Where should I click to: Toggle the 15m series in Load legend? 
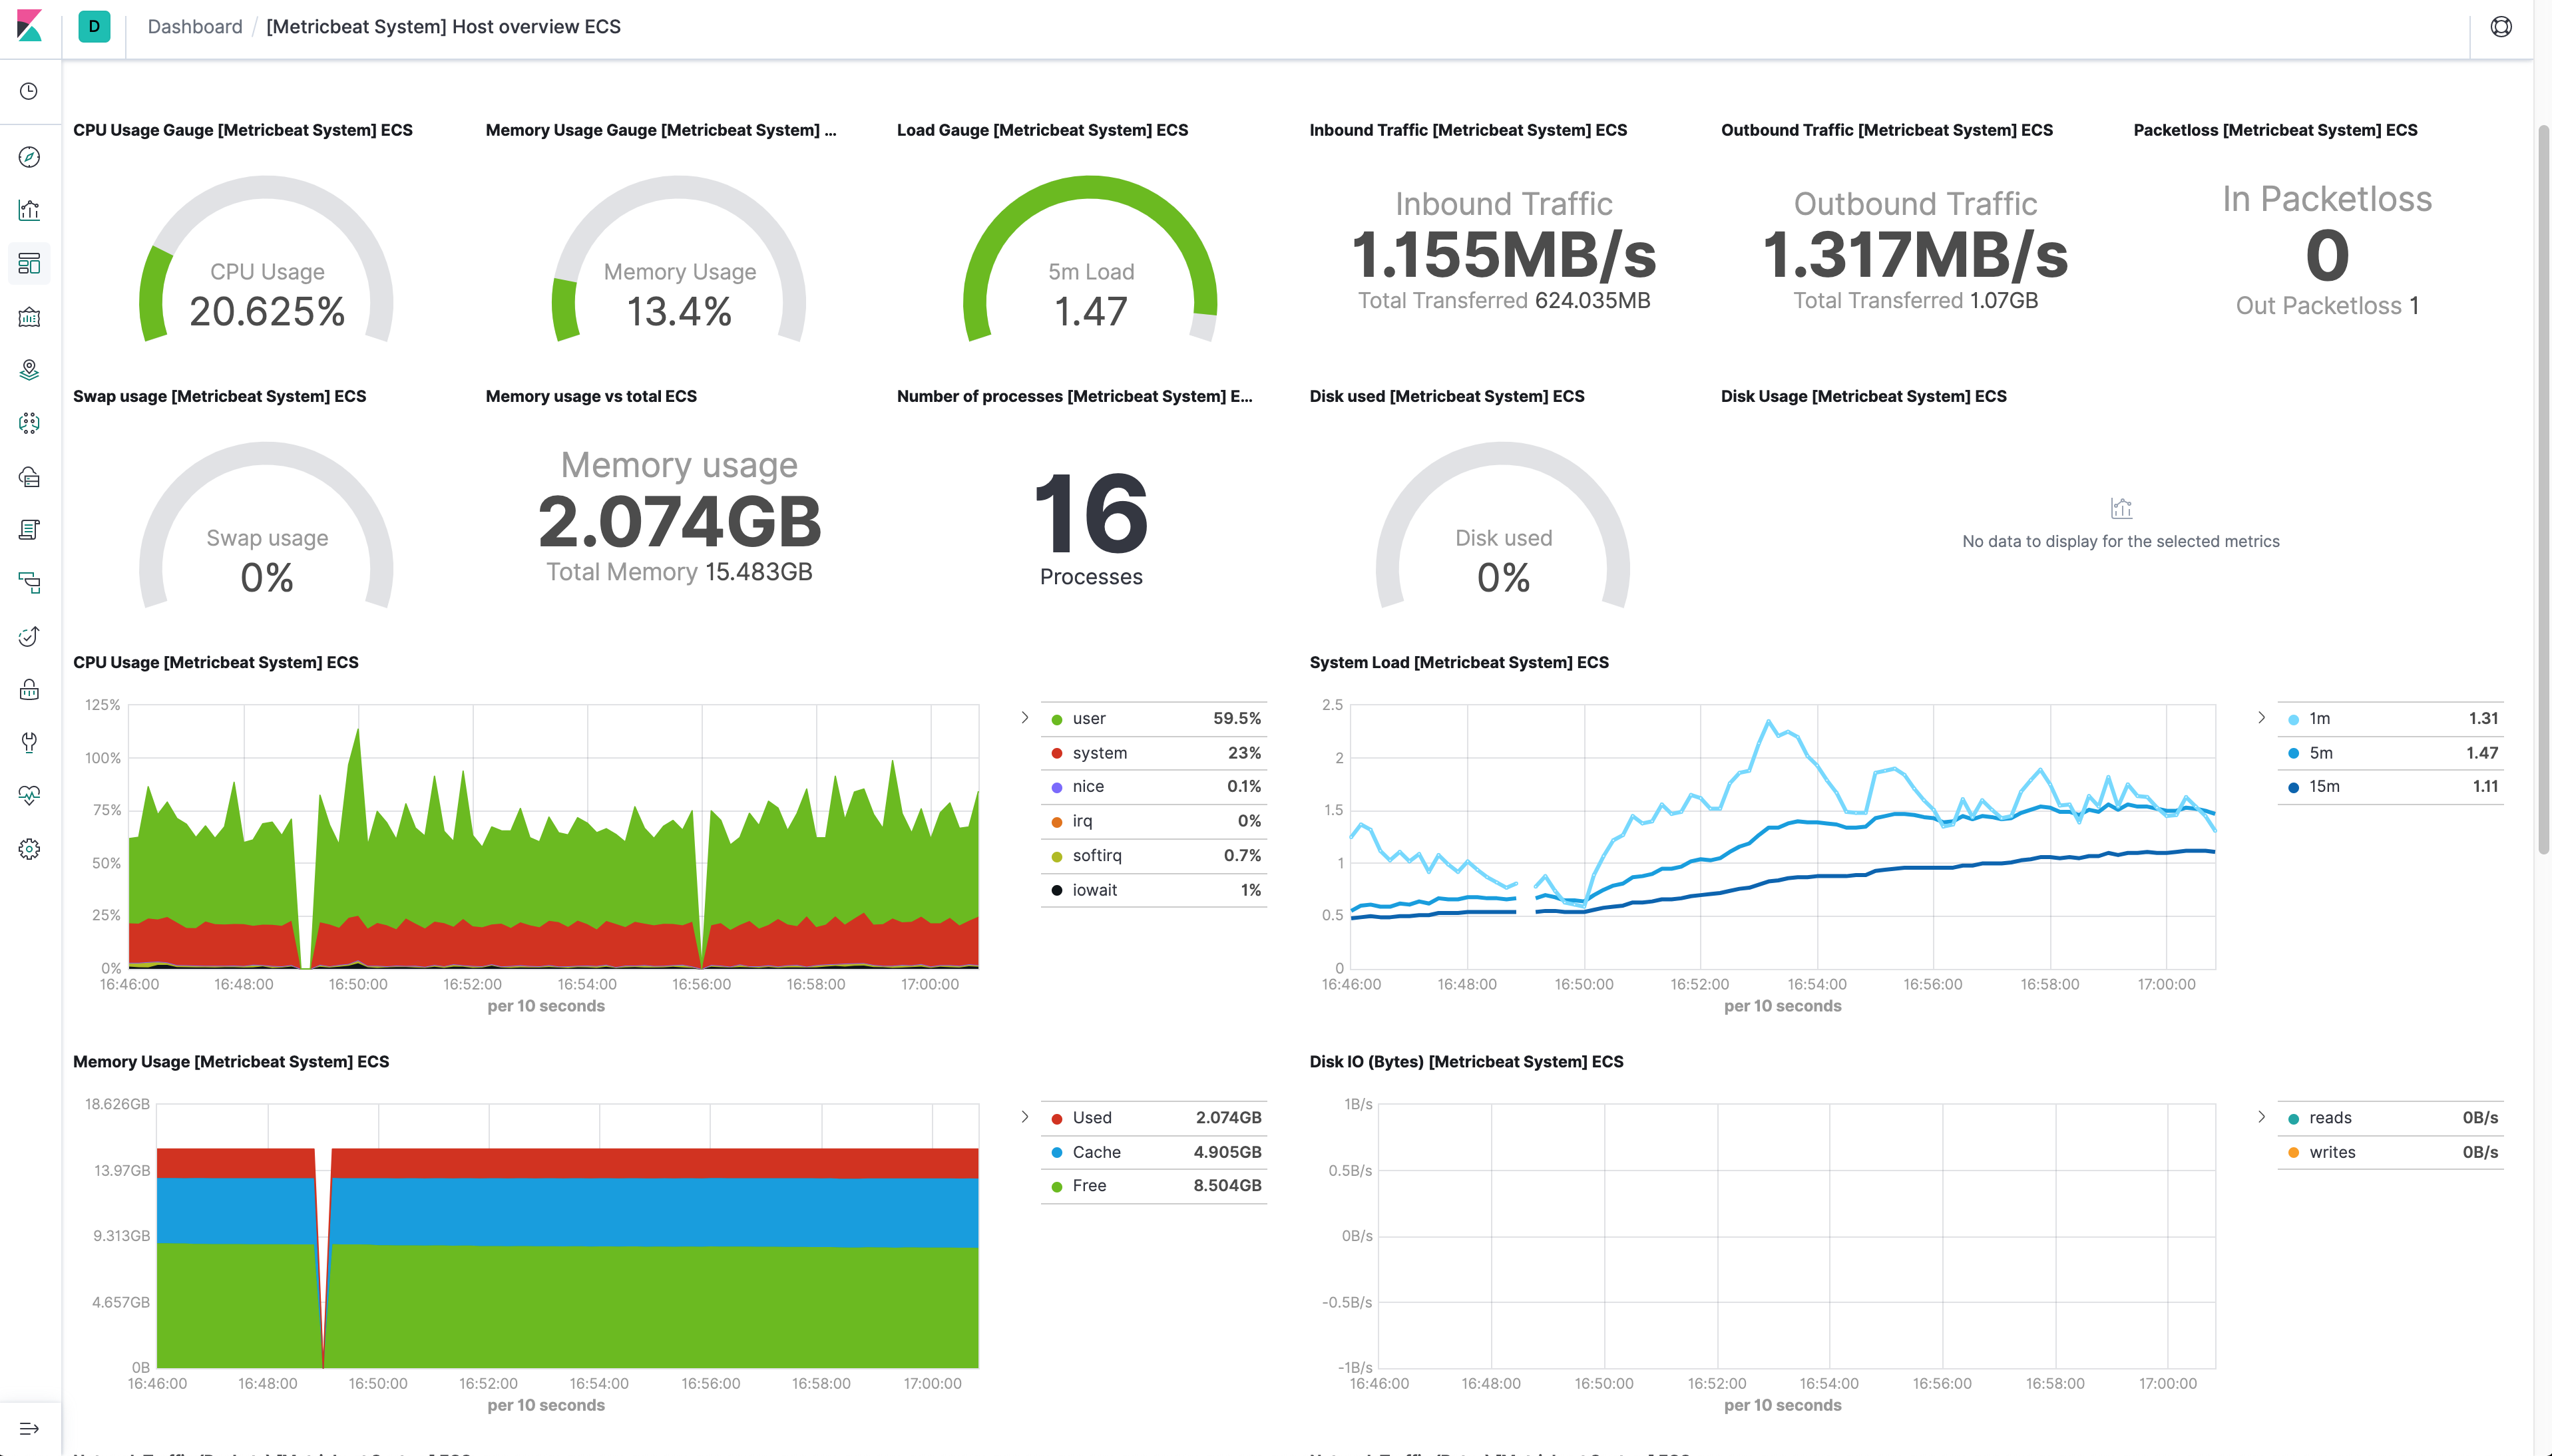point(2323,787)
